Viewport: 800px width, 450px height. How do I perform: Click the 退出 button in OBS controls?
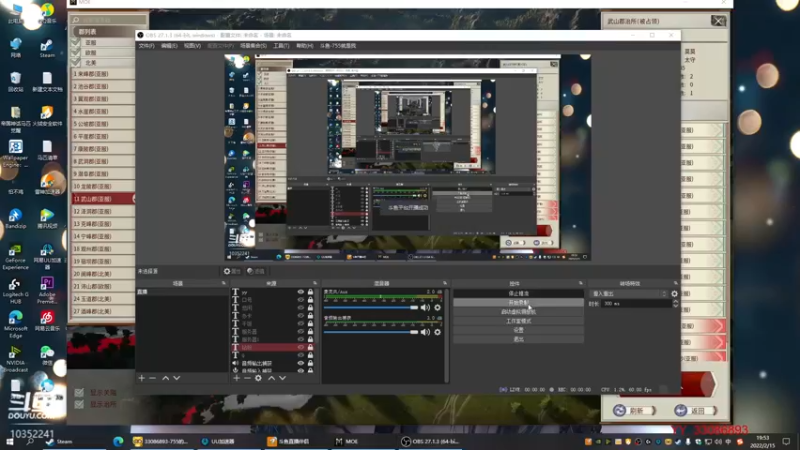click(x=518, y=339)
